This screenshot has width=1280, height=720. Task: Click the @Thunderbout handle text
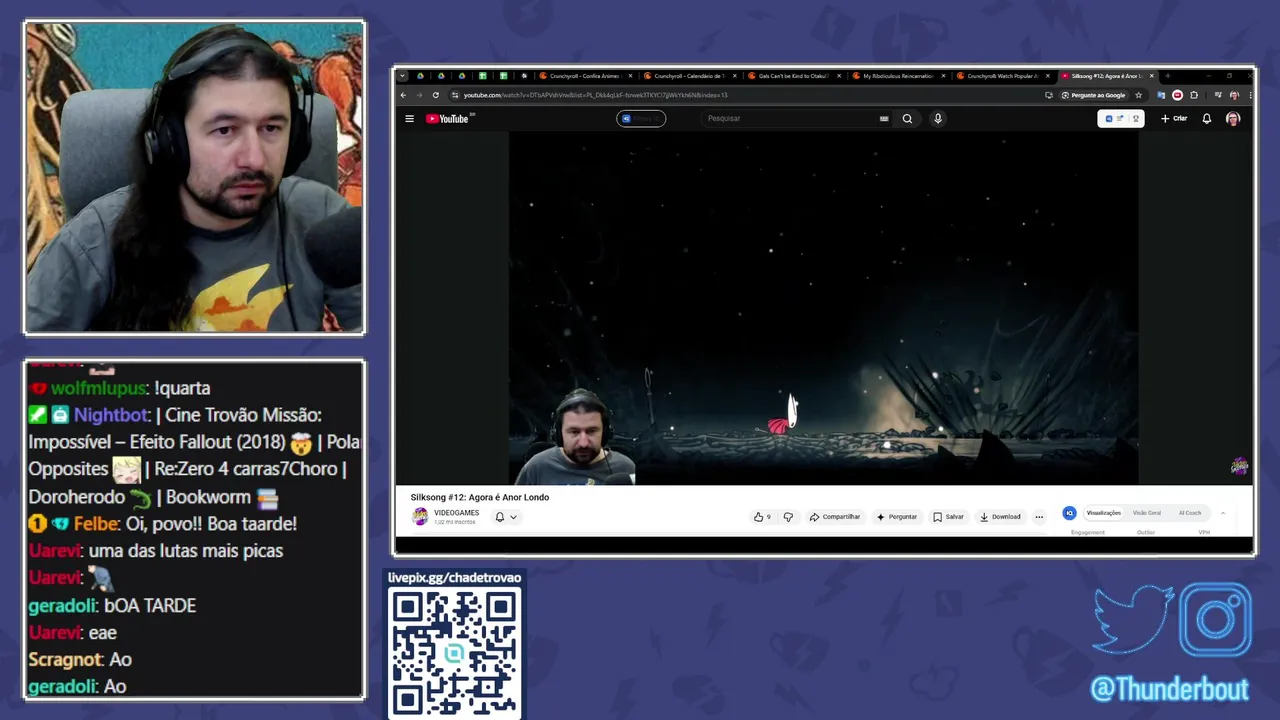(1169, 689)
